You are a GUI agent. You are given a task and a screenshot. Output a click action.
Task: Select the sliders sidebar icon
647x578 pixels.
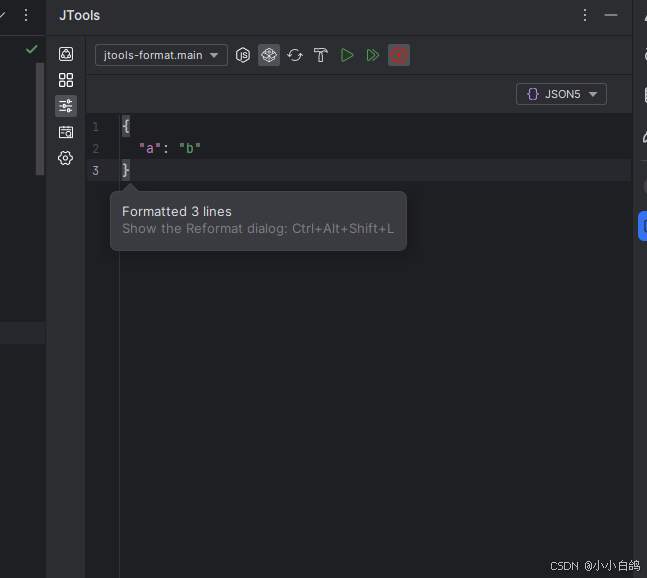point(66,106)
